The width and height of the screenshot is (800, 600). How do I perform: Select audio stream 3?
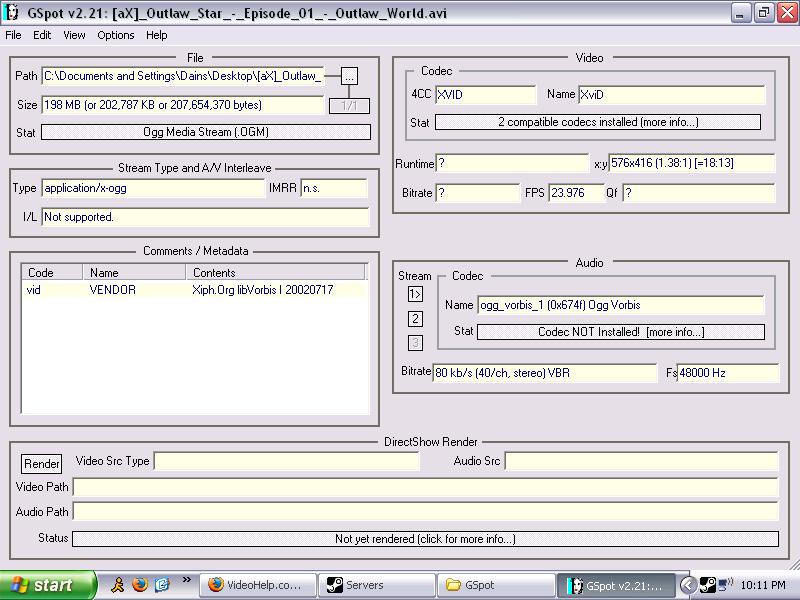coord(415,343)
